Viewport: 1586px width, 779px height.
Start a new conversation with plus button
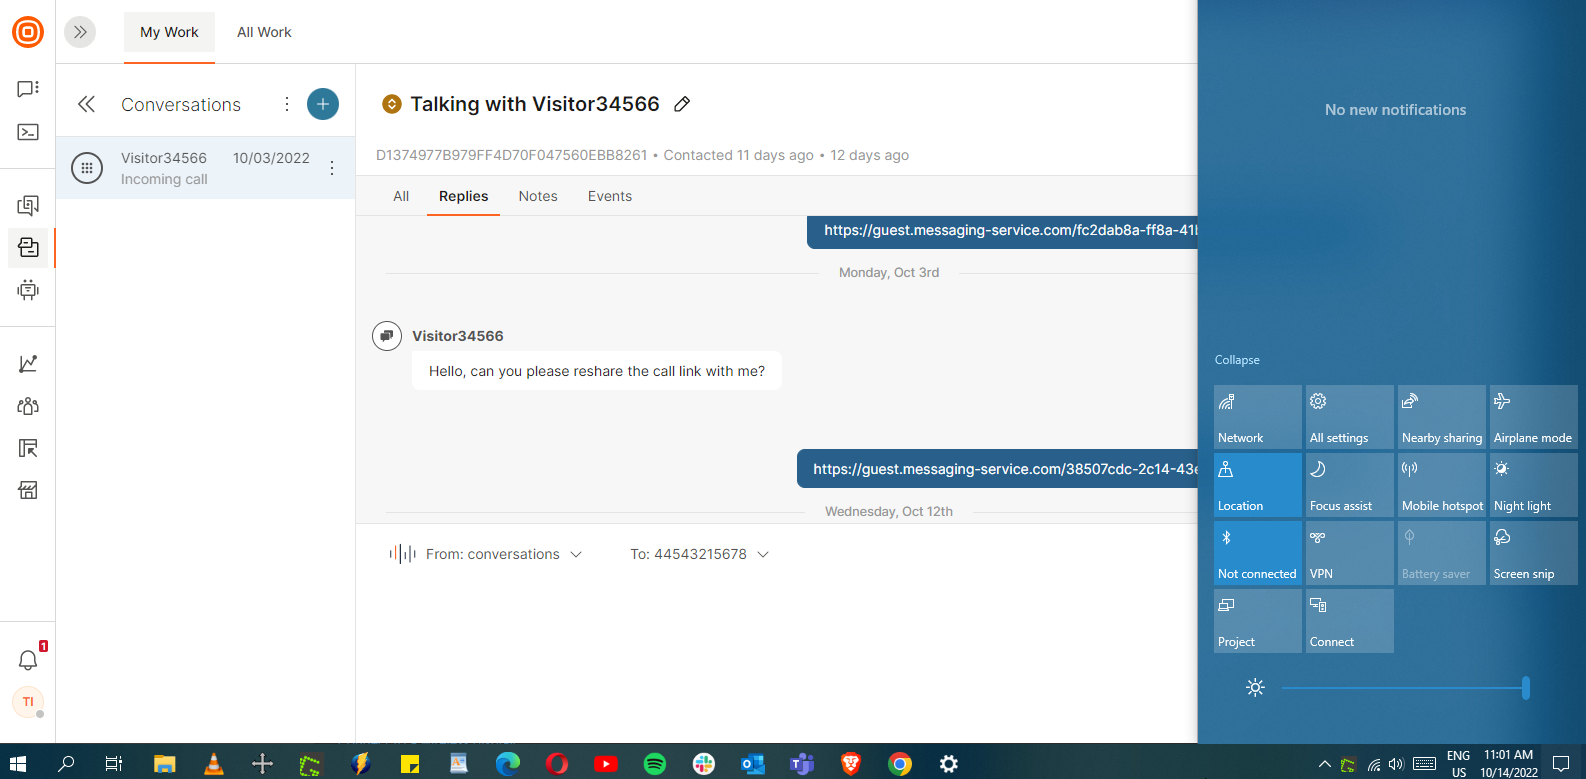point(322,104)
